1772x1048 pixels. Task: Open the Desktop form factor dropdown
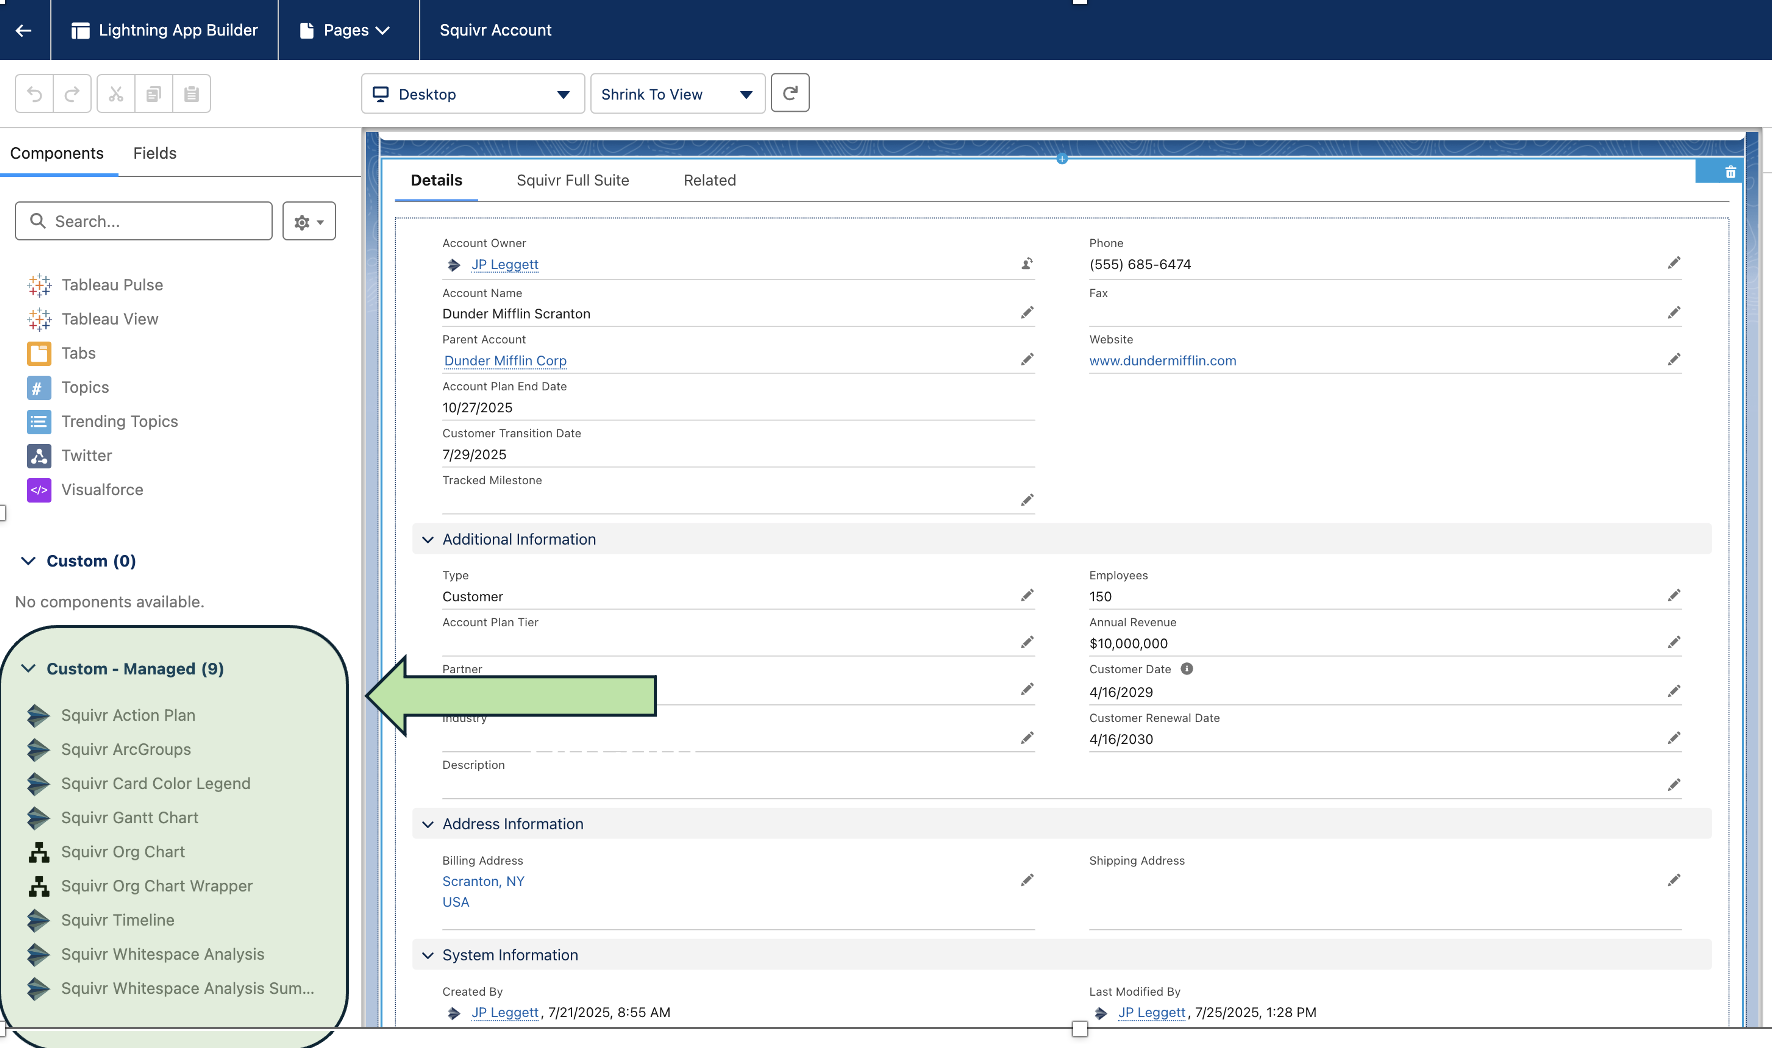coord(473,94)
